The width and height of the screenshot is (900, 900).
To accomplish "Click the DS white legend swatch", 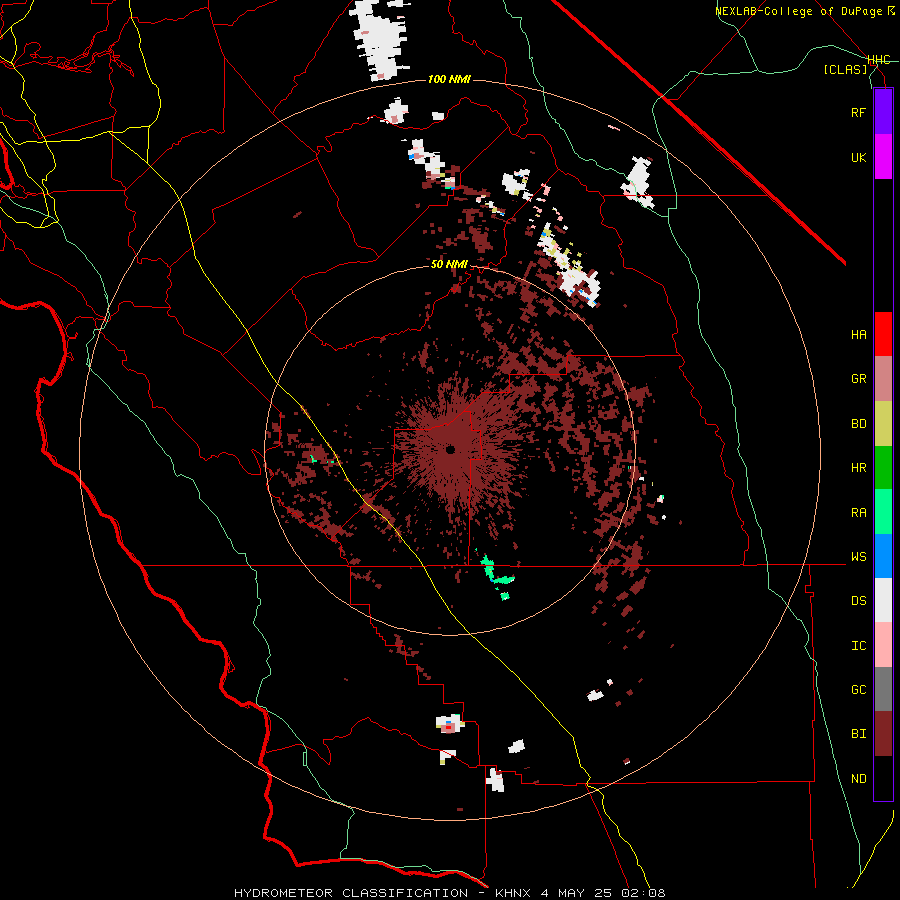I will (x=883, y=600).
